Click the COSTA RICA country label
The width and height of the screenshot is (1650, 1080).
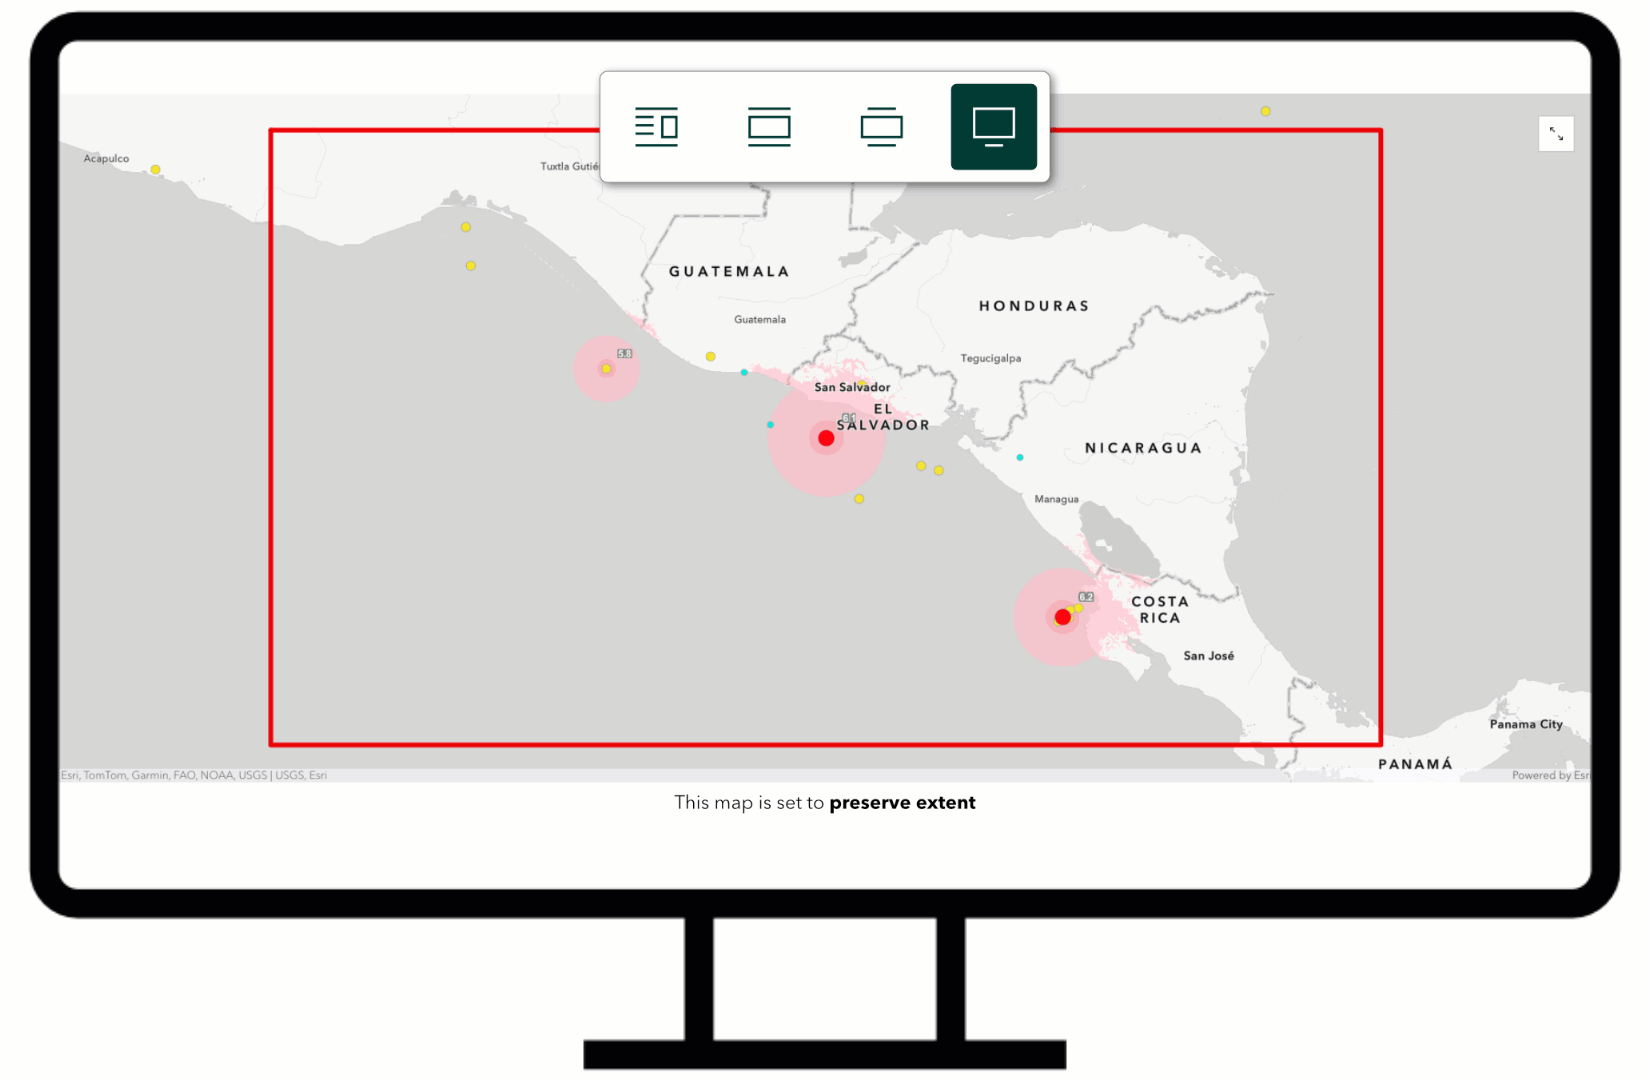click(x=1160, y=610)
